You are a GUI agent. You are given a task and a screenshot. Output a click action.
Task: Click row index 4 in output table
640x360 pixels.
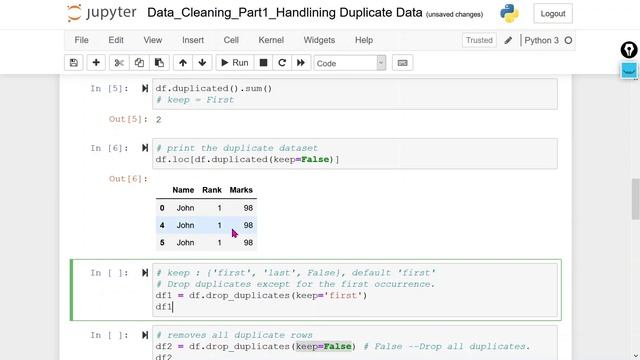coord(162,225)
